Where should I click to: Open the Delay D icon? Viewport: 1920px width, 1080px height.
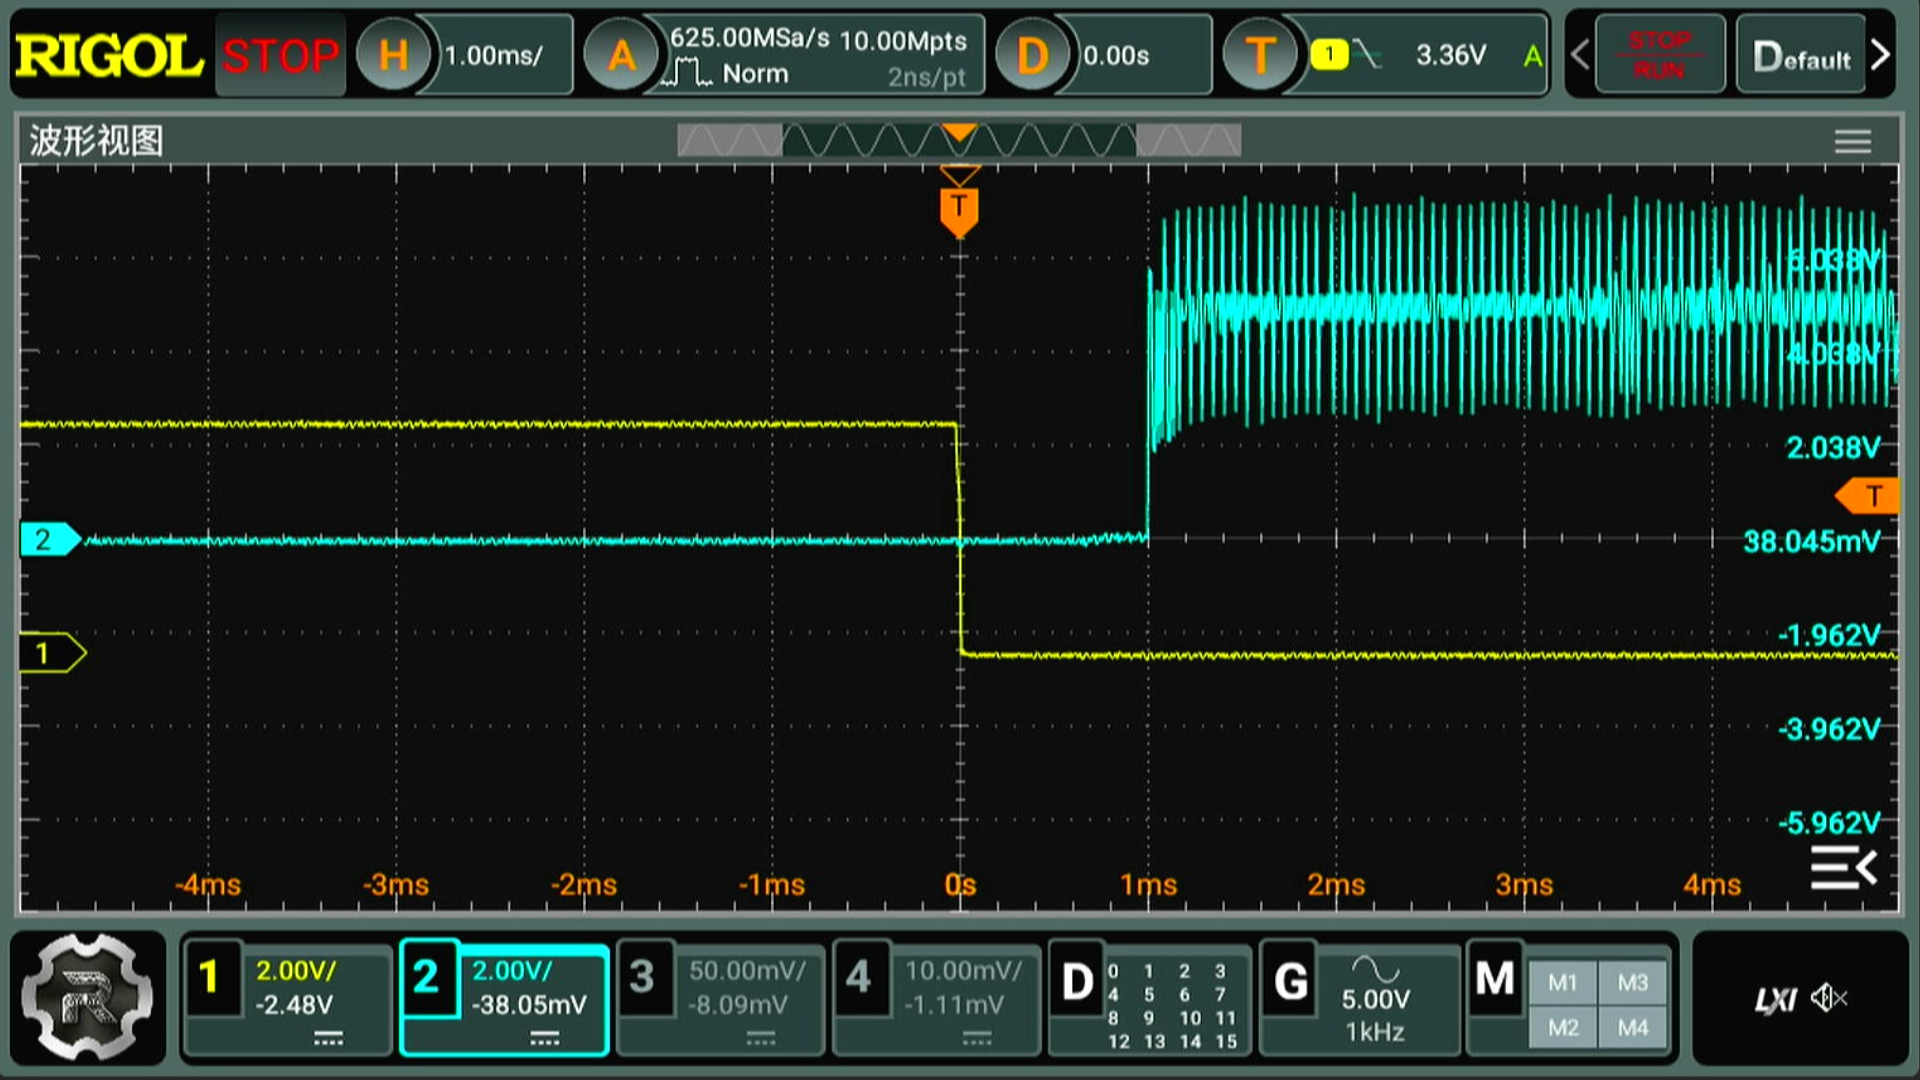tap(1031, 56)
